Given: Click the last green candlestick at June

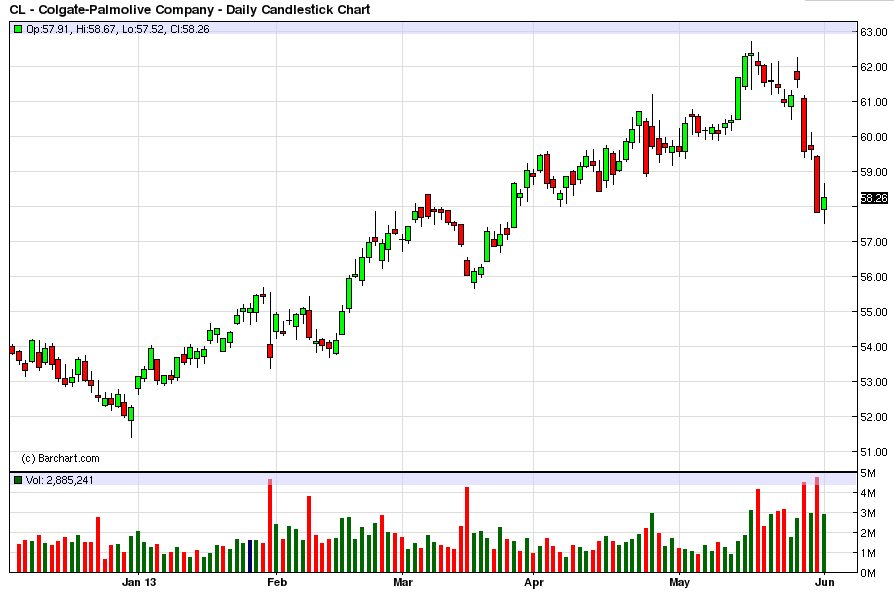Looking at the screenshot, I should (824, 204).
